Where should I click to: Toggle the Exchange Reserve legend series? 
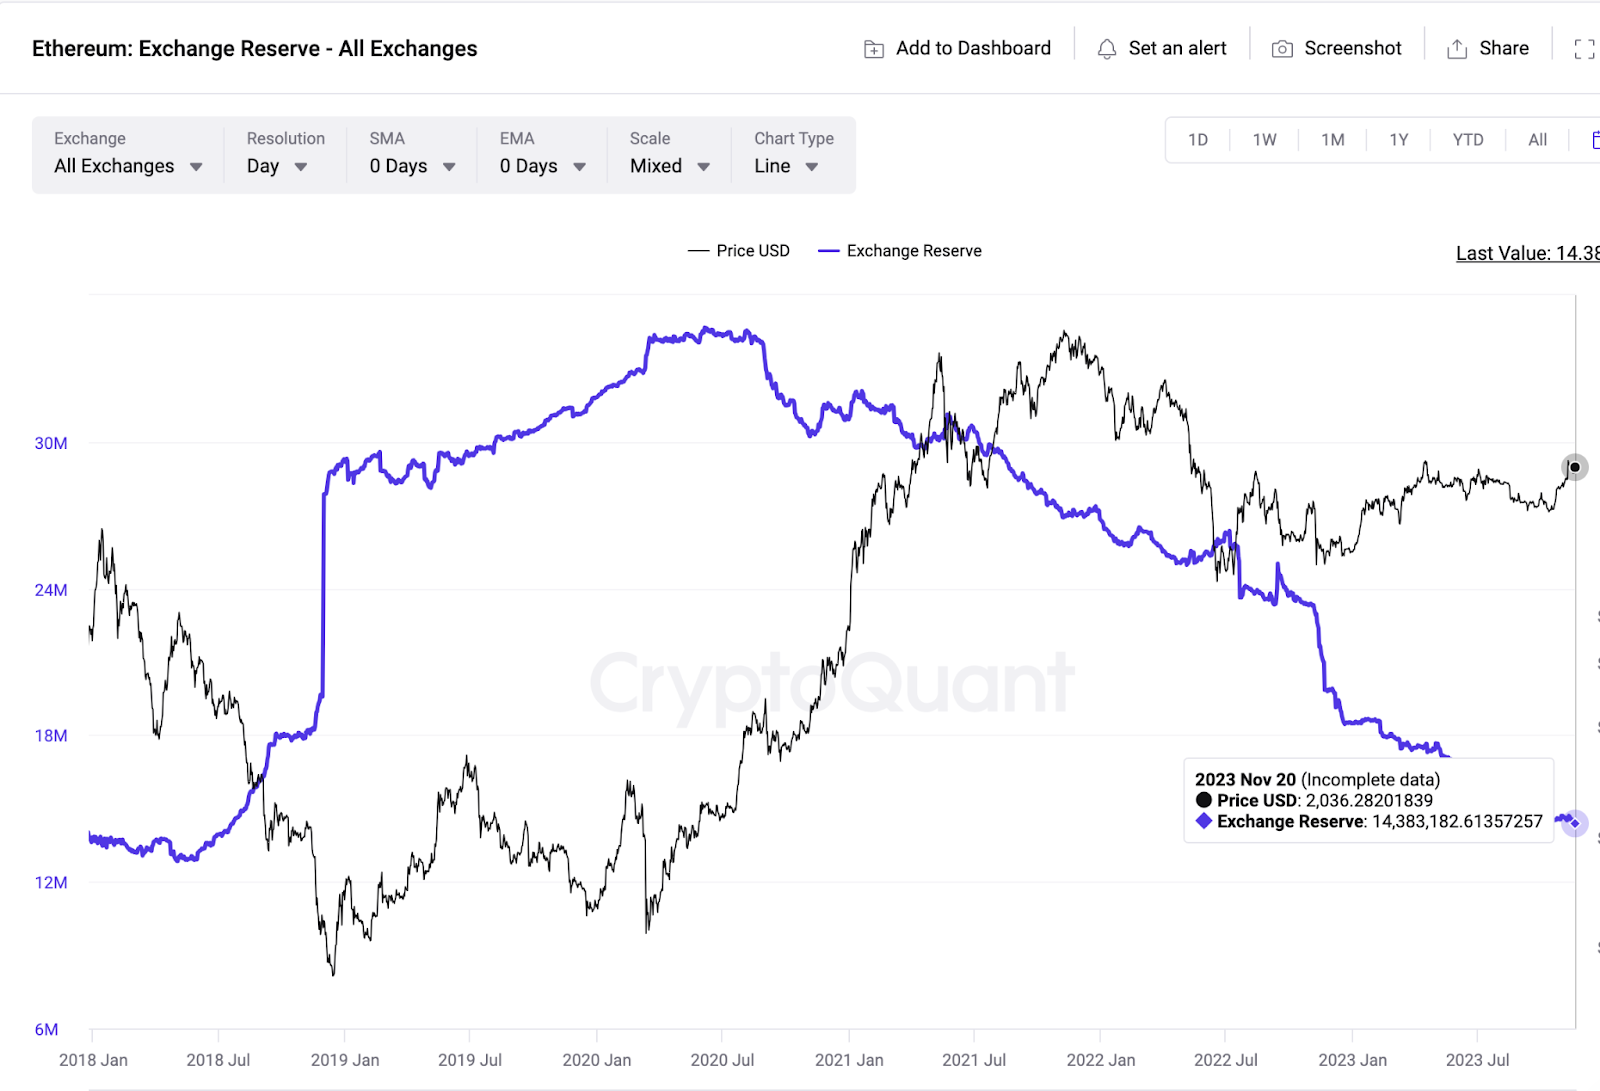point(900,251)
